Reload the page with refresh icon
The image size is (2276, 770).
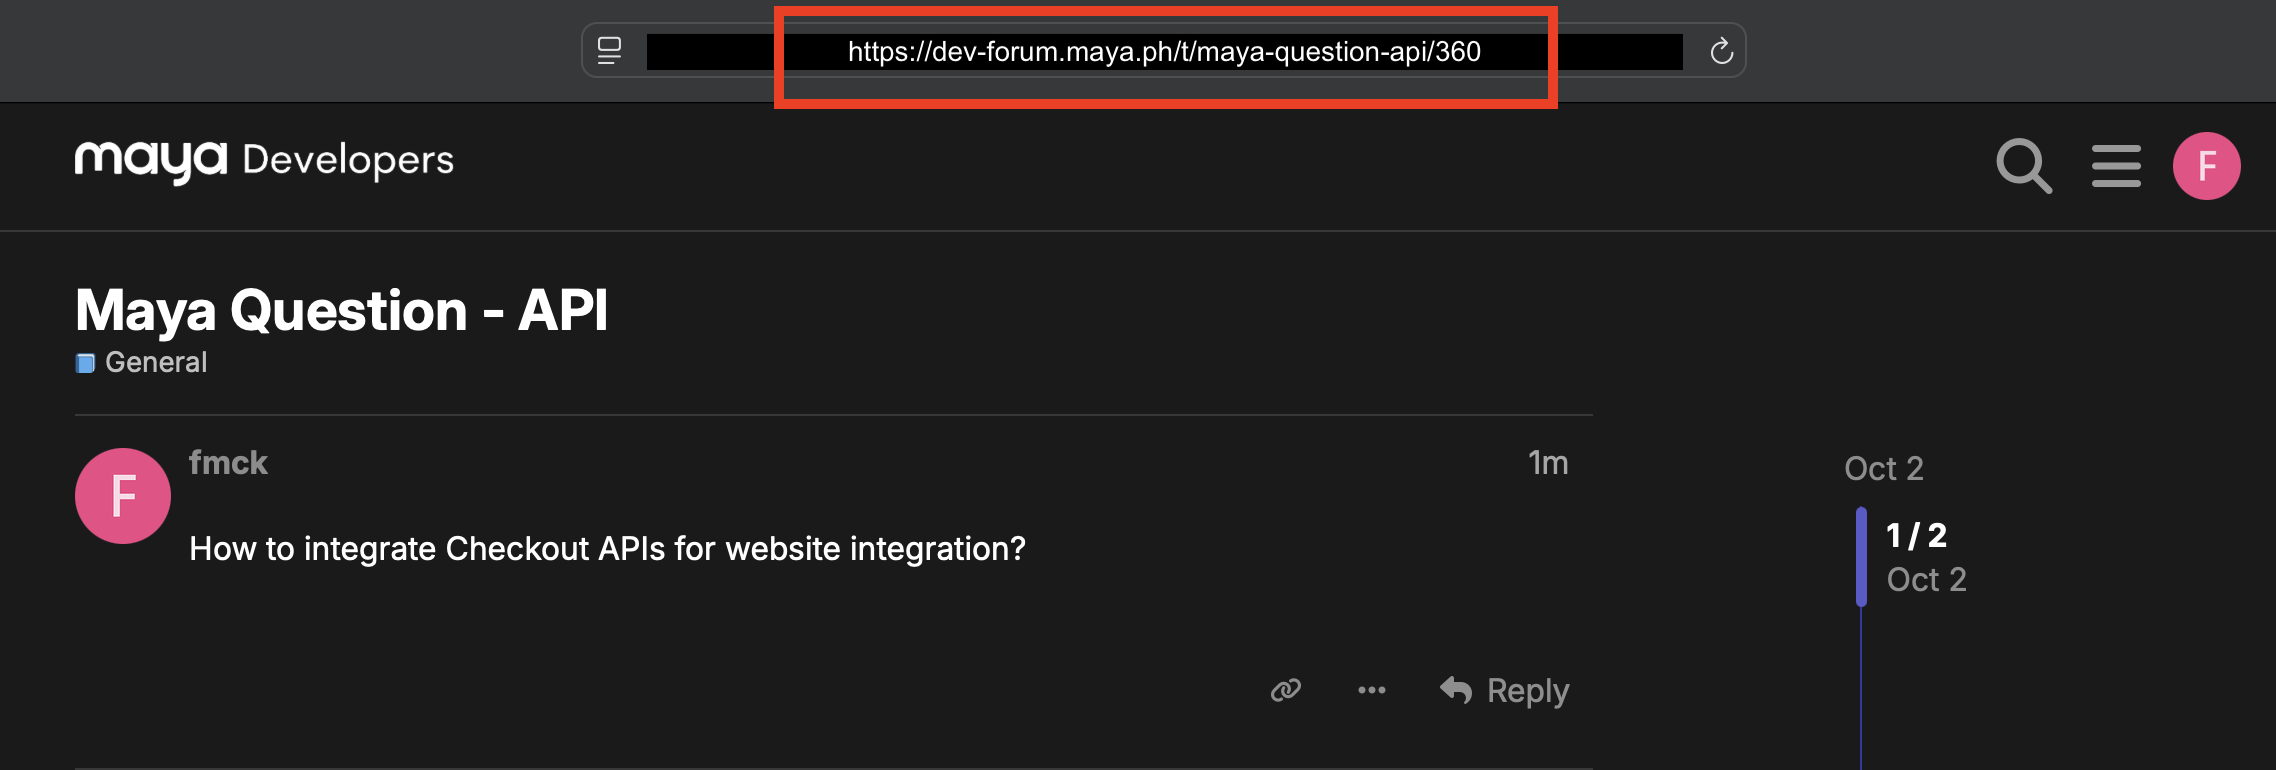[1720, 51]
